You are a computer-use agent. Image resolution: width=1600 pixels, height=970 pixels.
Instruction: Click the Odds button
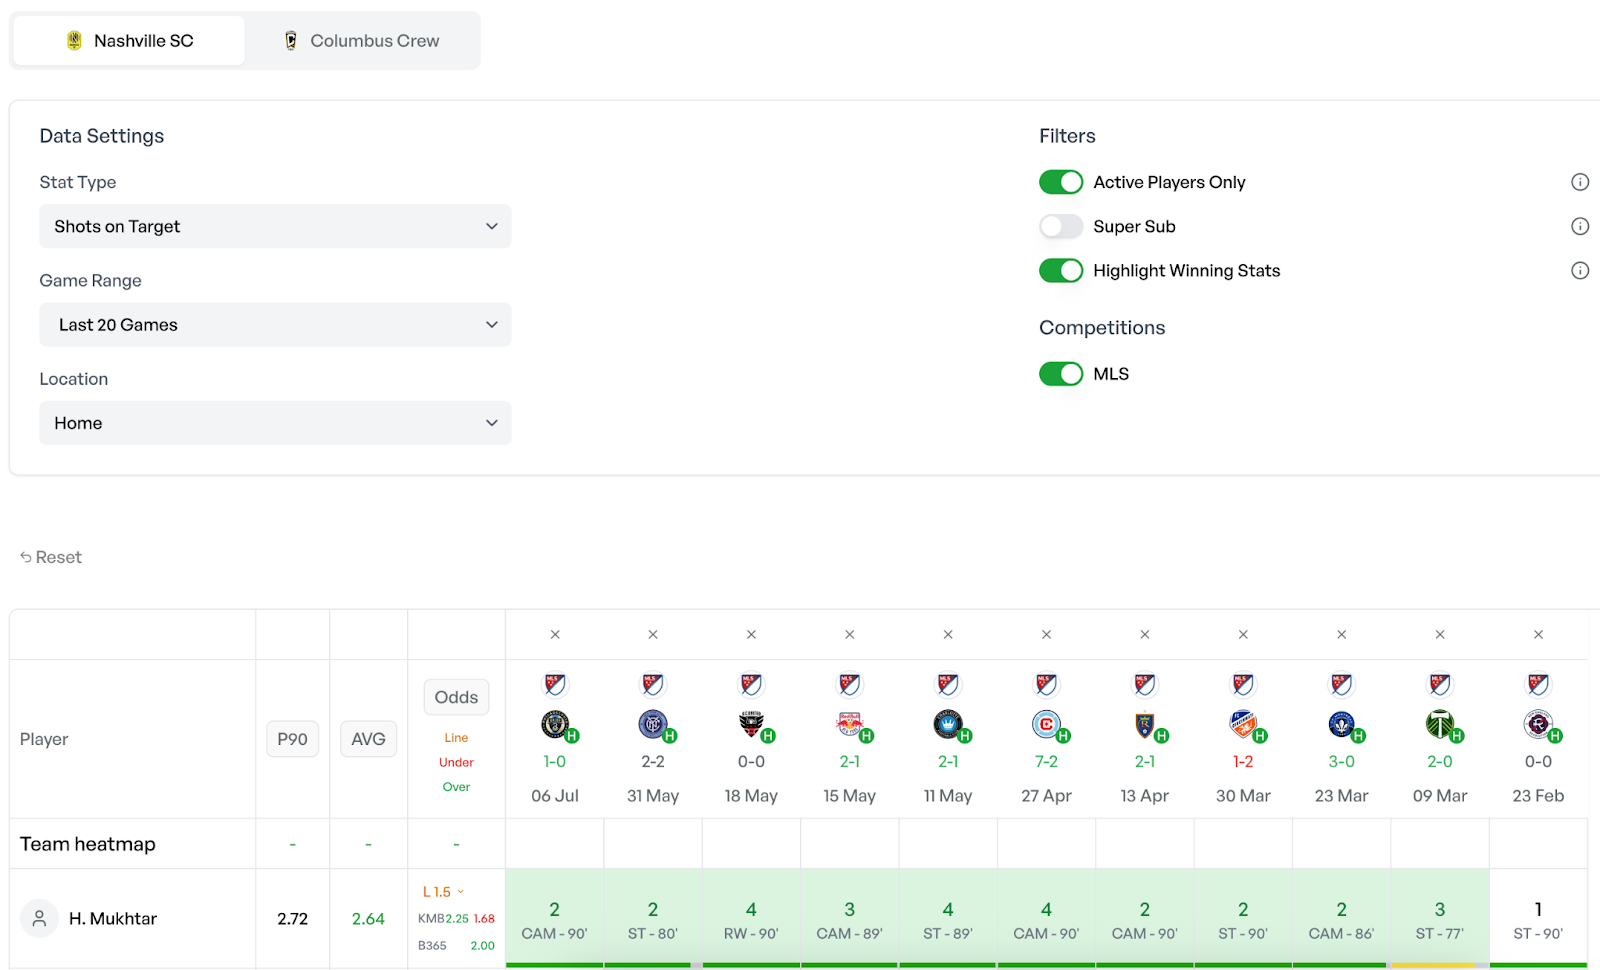456,697
